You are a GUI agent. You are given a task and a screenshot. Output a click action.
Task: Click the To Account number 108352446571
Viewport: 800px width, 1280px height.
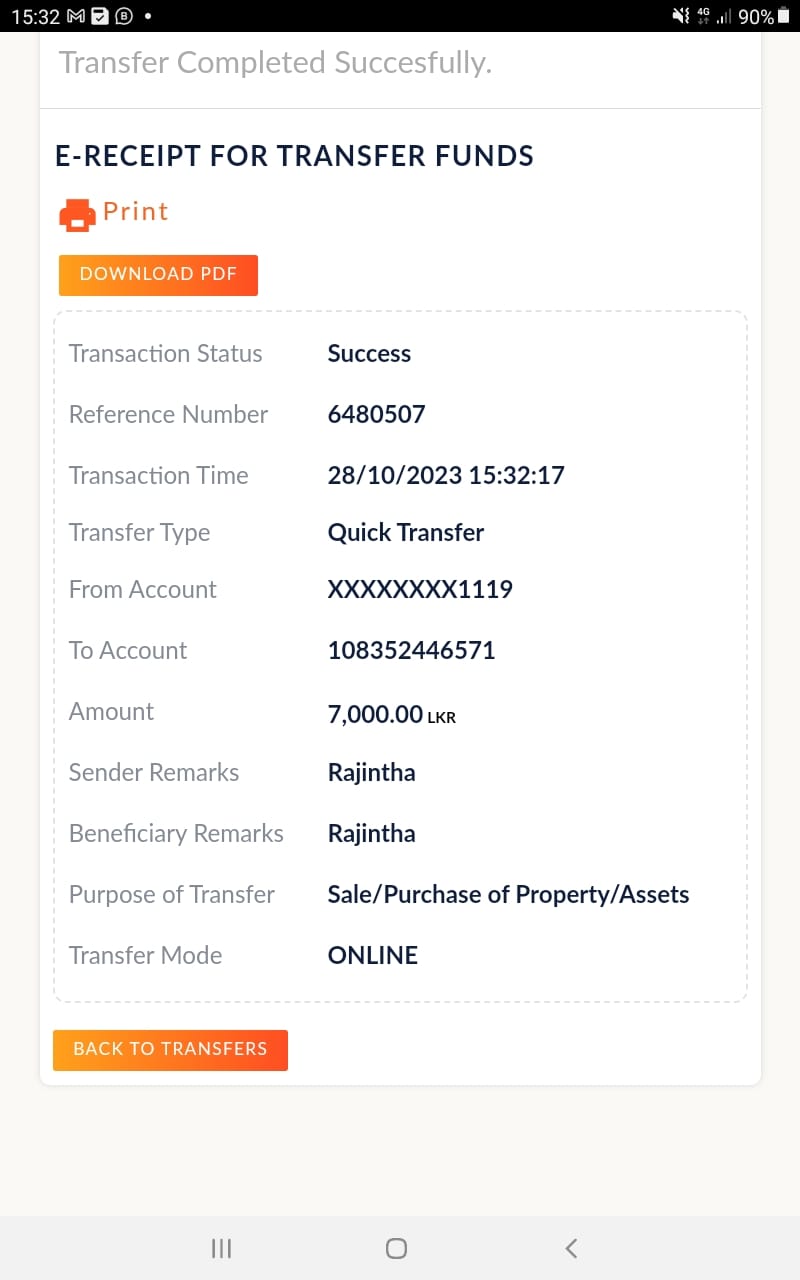[x=411, y=650]
